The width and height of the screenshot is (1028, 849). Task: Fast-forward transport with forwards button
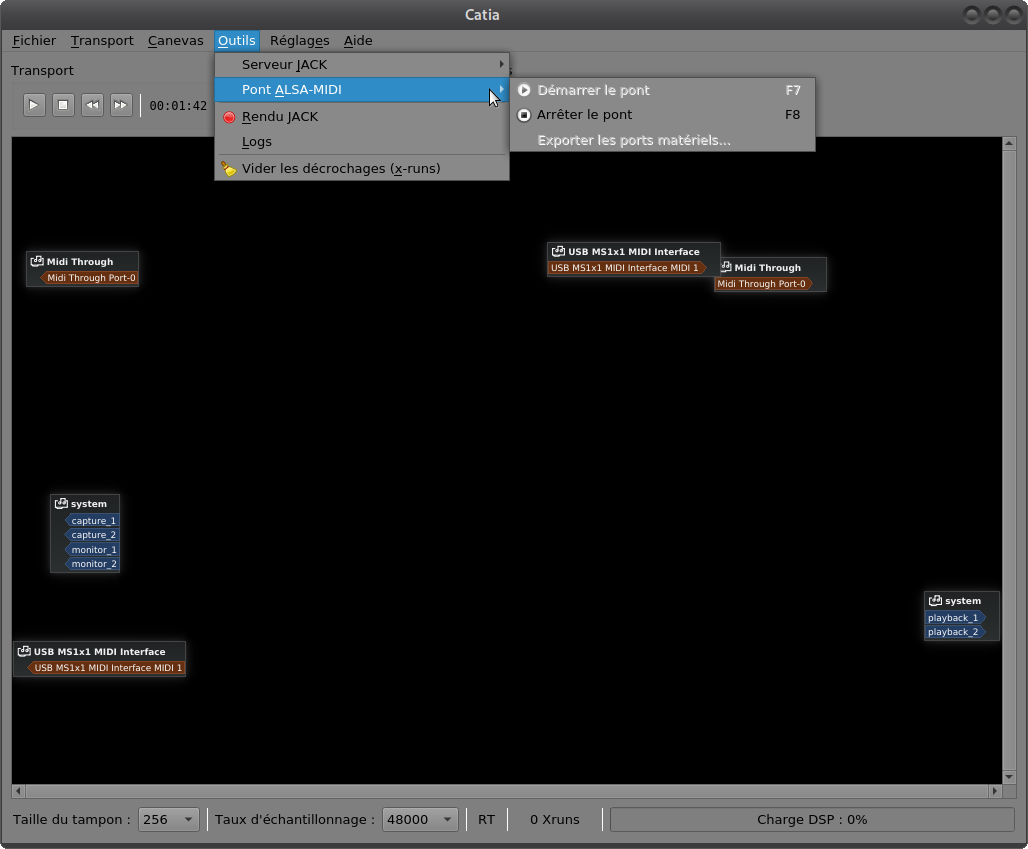tap(121, 105)
